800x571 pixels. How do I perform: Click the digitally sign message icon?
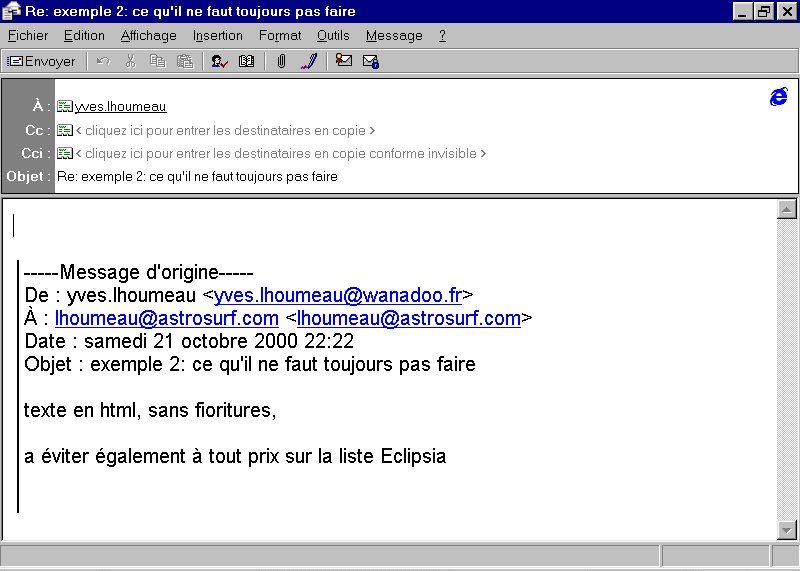(x=343, y=61)
